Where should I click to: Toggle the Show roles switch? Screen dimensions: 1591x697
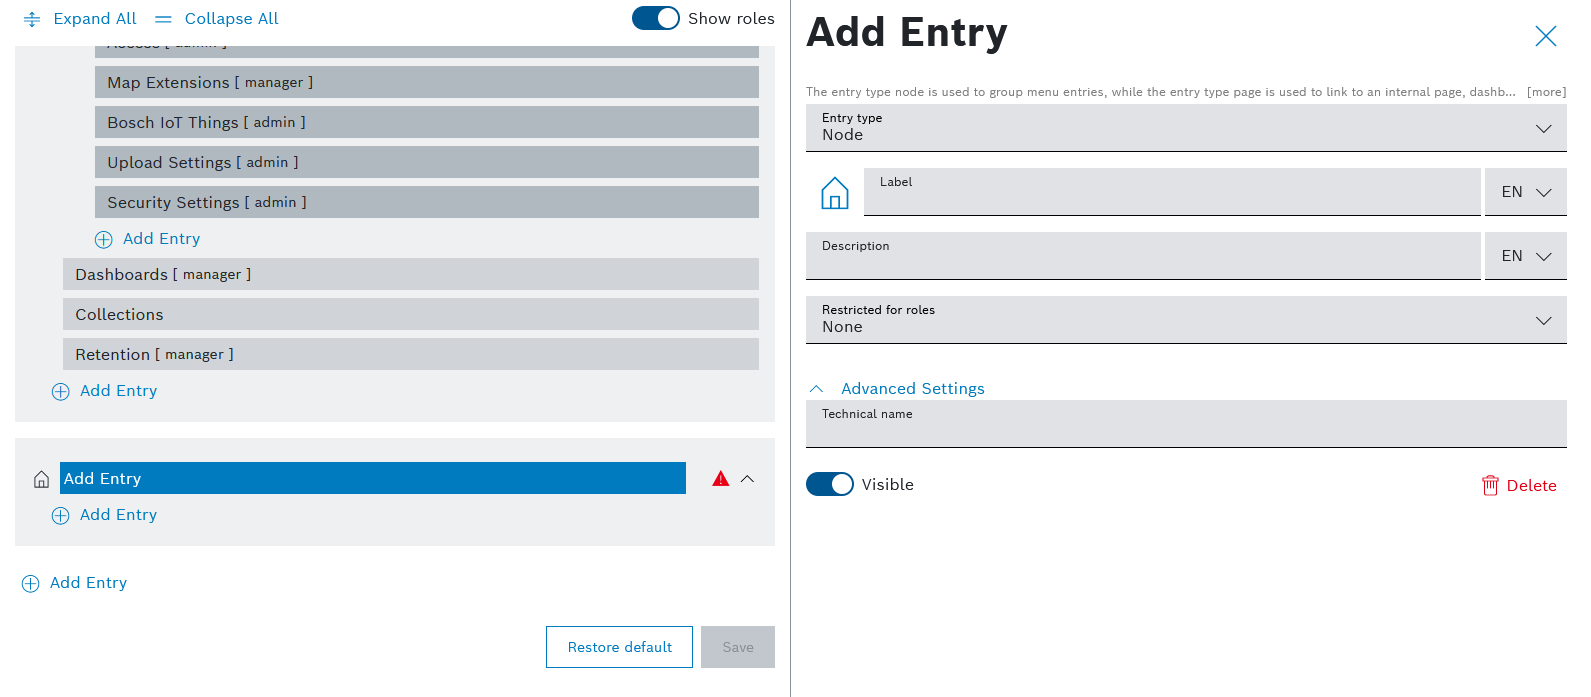tap(656, 19)
